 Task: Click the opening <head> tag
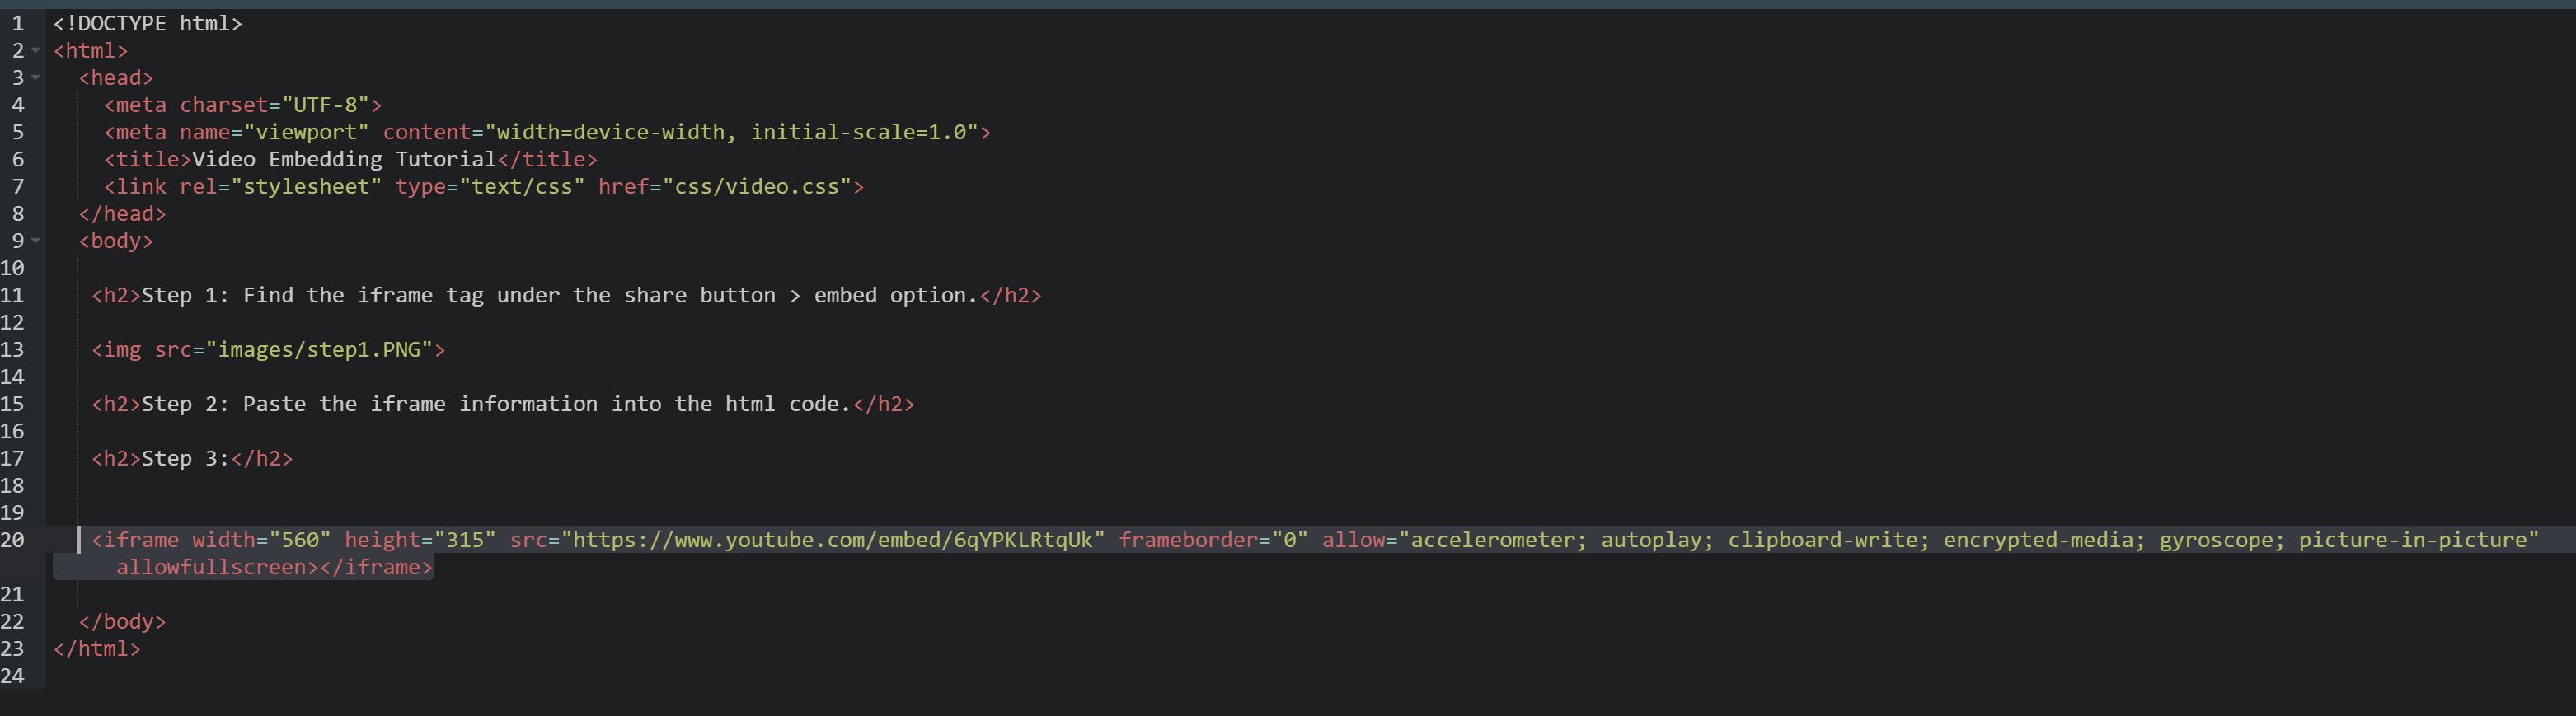(x=116, y=77)
